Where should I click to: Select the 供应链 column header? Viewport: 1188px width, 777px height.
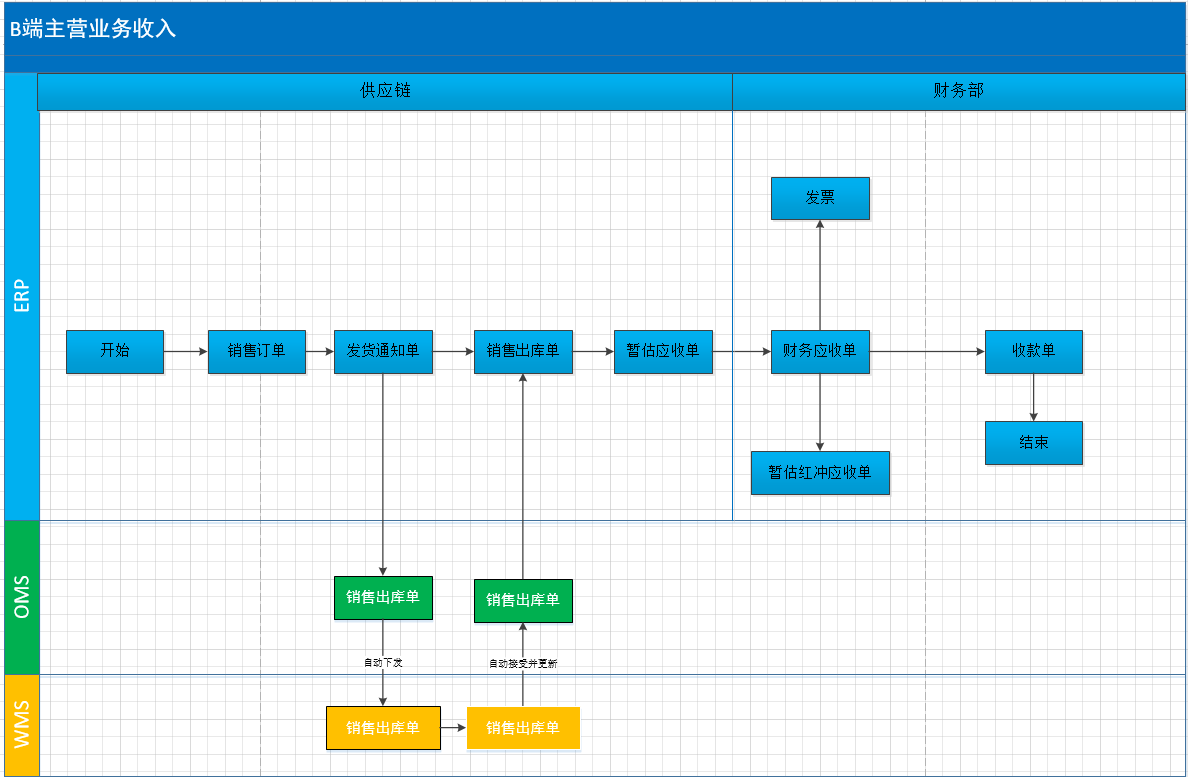click(x=385, y=91)
